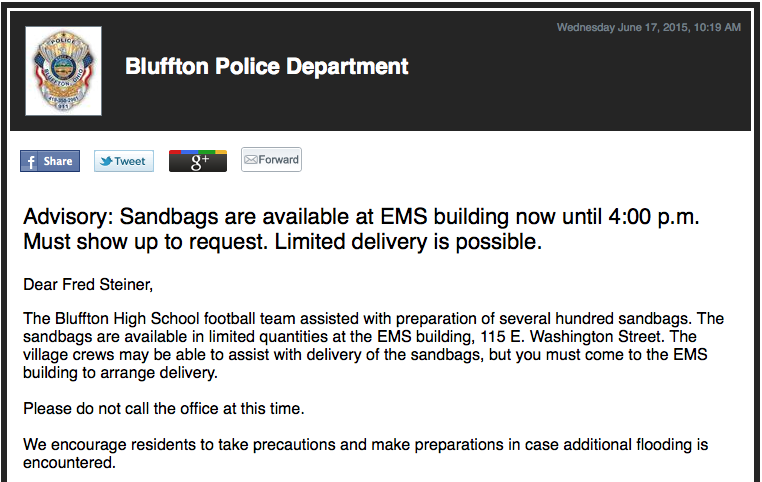Click 'Limited delivery is possible' headline text
The width and height of the screenshot is (762, 482).
408,241
